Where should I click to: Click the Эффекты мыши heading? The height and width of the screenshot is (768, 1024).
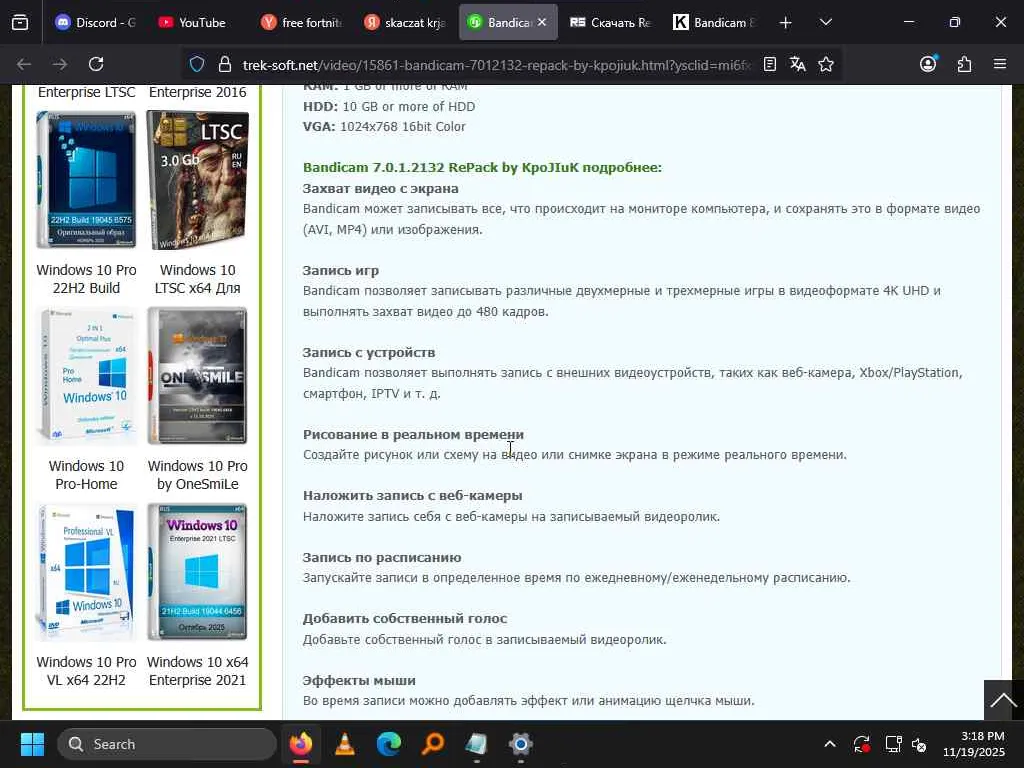tap(359, 680)
